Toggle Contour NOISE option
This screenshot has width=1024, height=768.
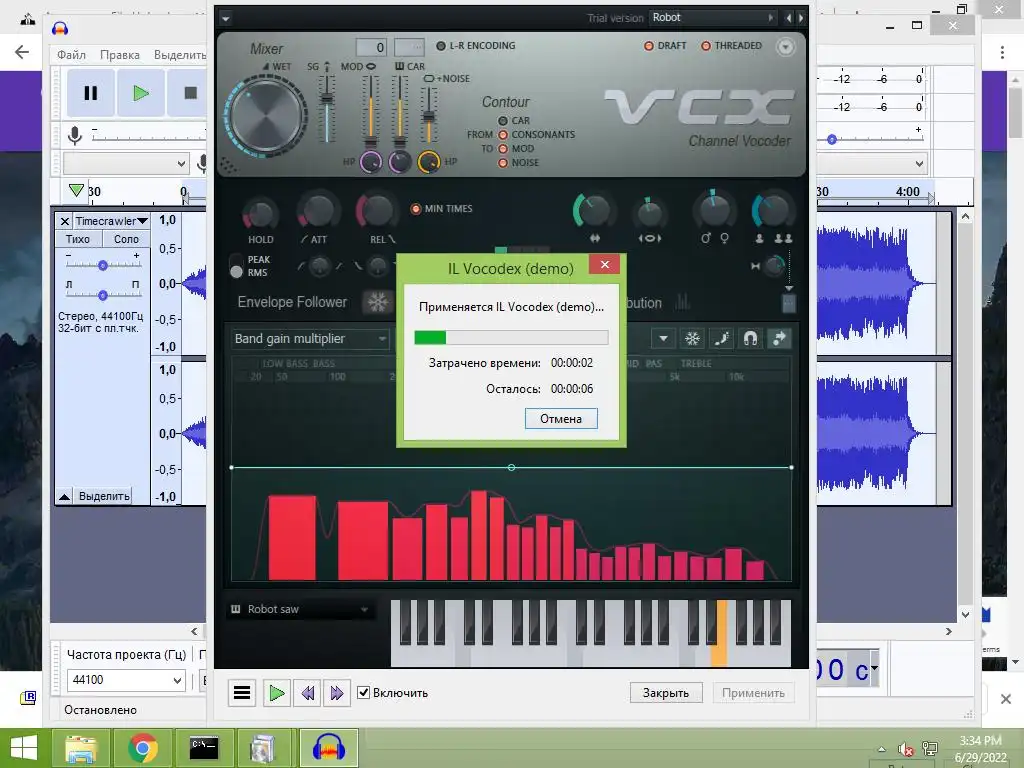[x=519, y=163]
